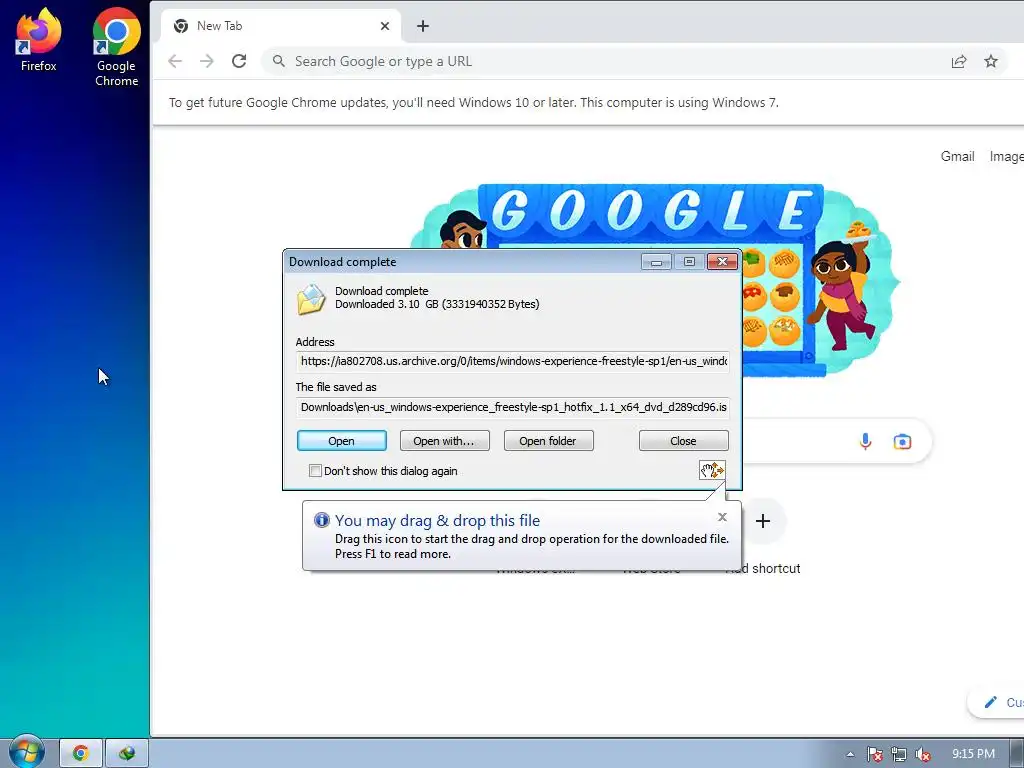Click the file saved as path field
Screen dimensions: 1024x768
pyautogui.click(x=513, y=407)
